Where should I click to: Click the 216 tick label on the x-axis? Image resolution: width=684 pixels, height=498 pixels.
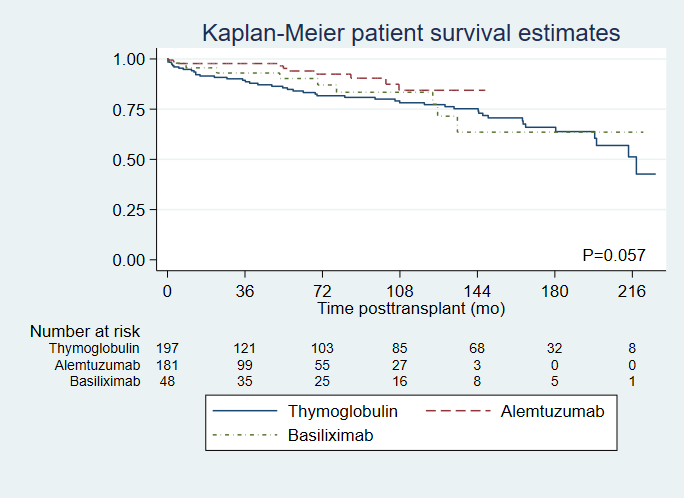[632, 291]
